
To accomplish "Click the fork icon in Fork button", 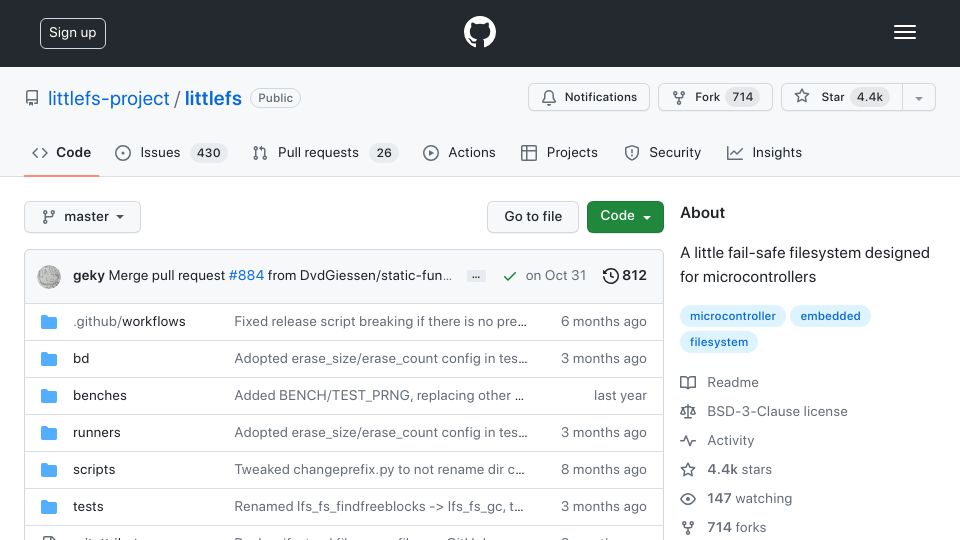I will [x=679, y=98].
